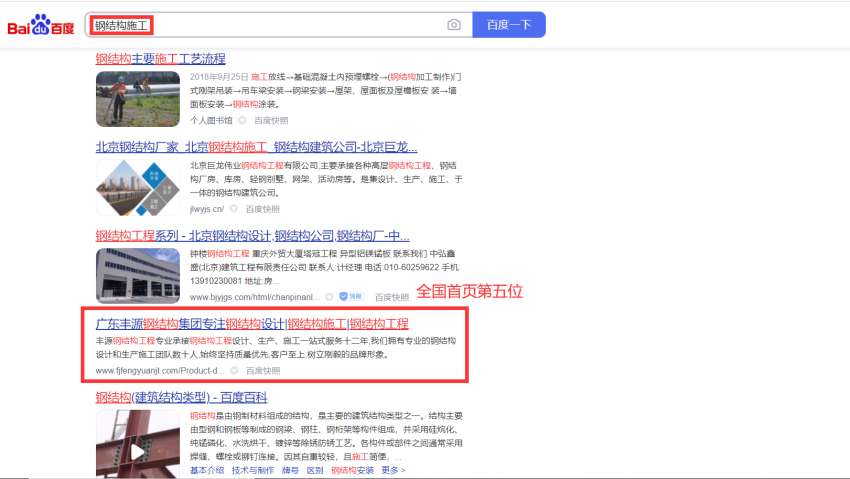Open 百度快照 for the 个人图书馆 result

point(271,120)
